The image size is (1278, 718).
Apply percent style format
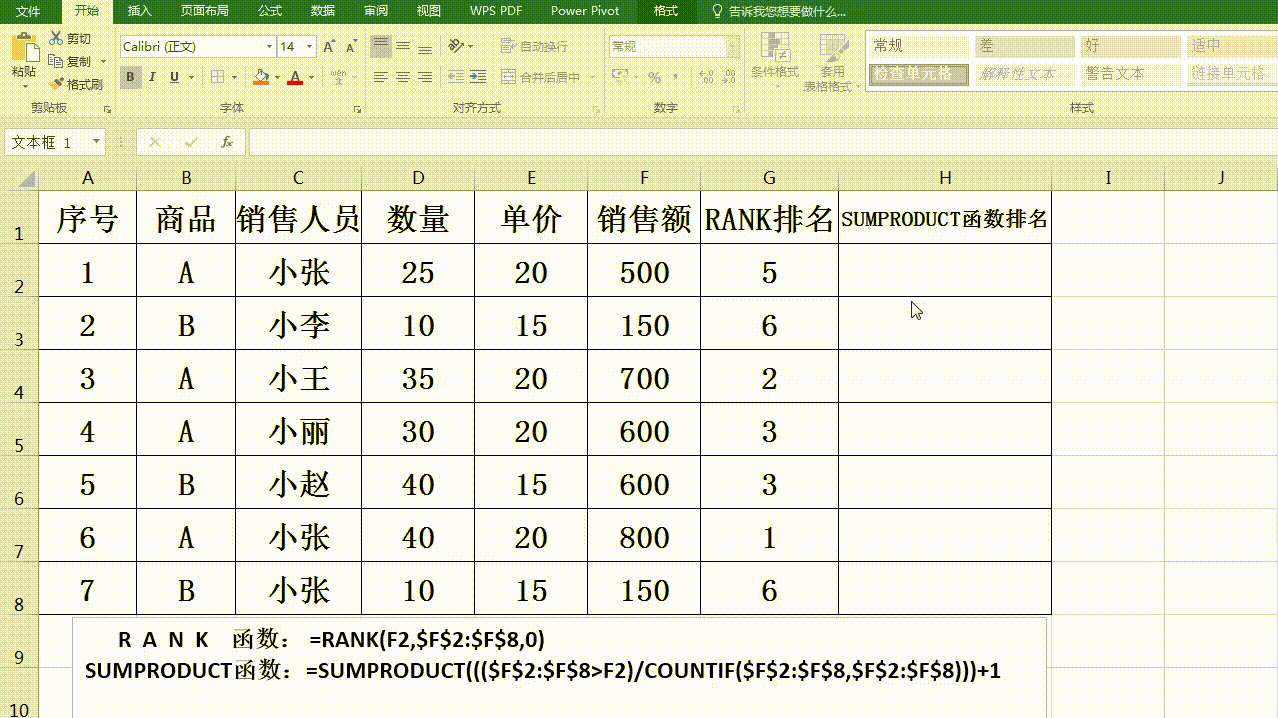(654, 77)
